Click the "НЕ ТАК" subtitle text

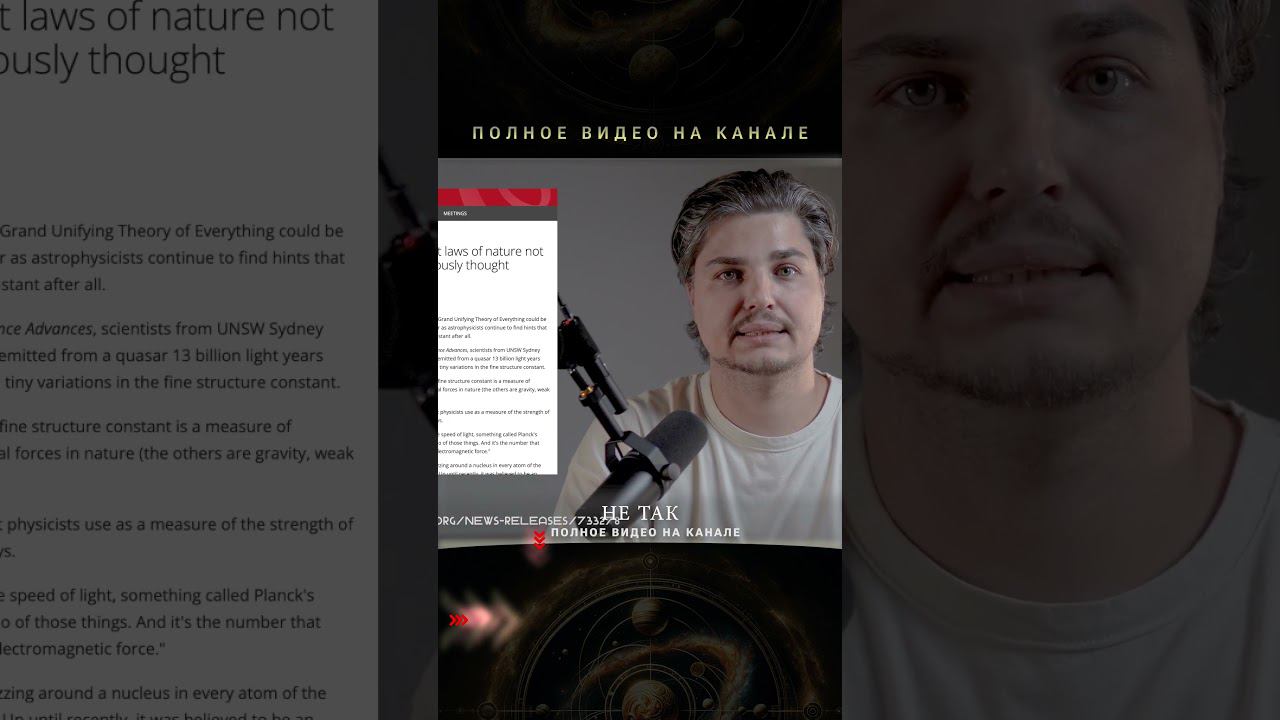pos(640,514)
